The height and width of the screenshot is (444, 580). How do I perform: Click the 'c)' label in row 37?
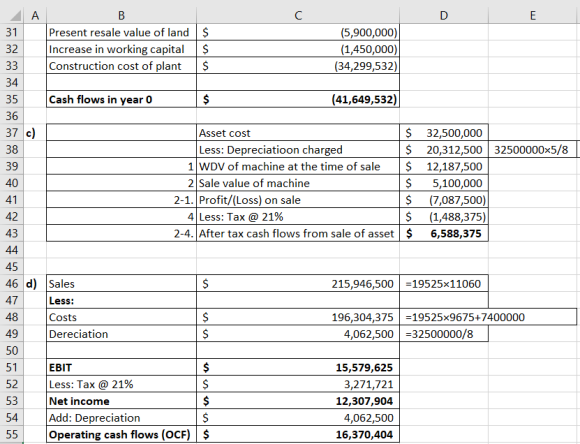[x=31, y=133]
